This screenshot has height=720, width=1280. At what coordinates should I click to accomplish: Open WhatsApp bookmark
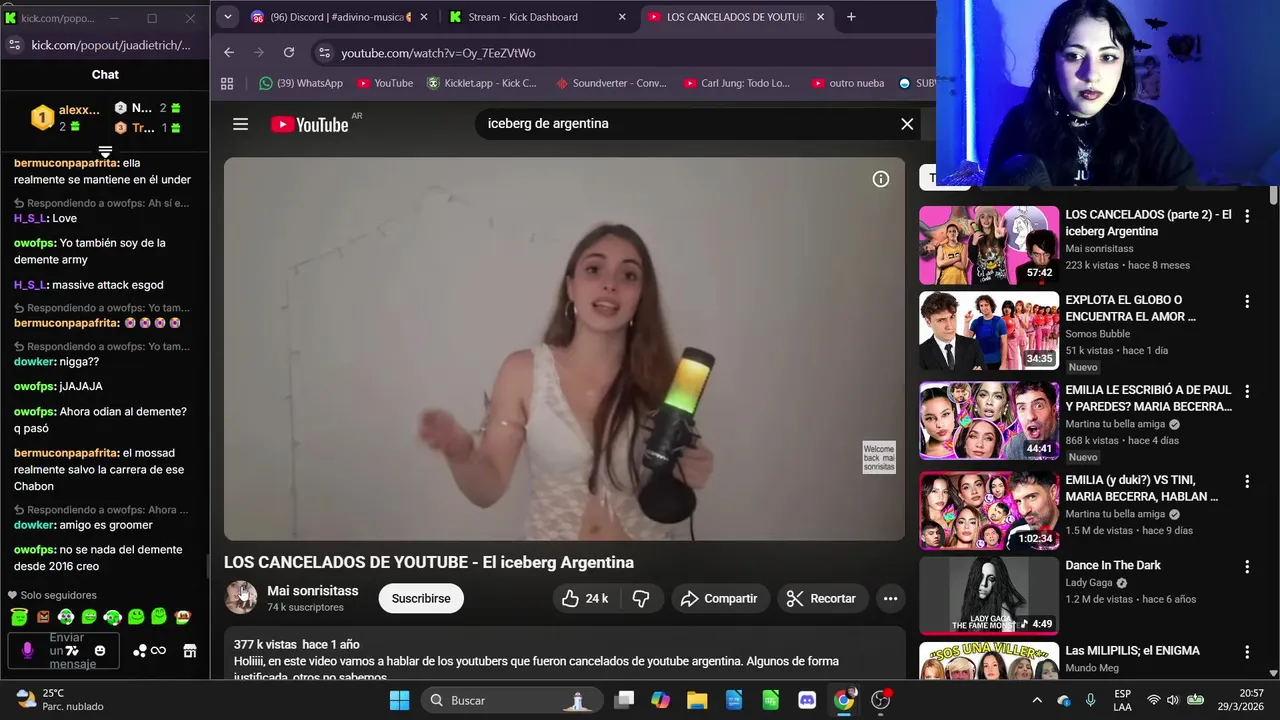click(300, 83)
